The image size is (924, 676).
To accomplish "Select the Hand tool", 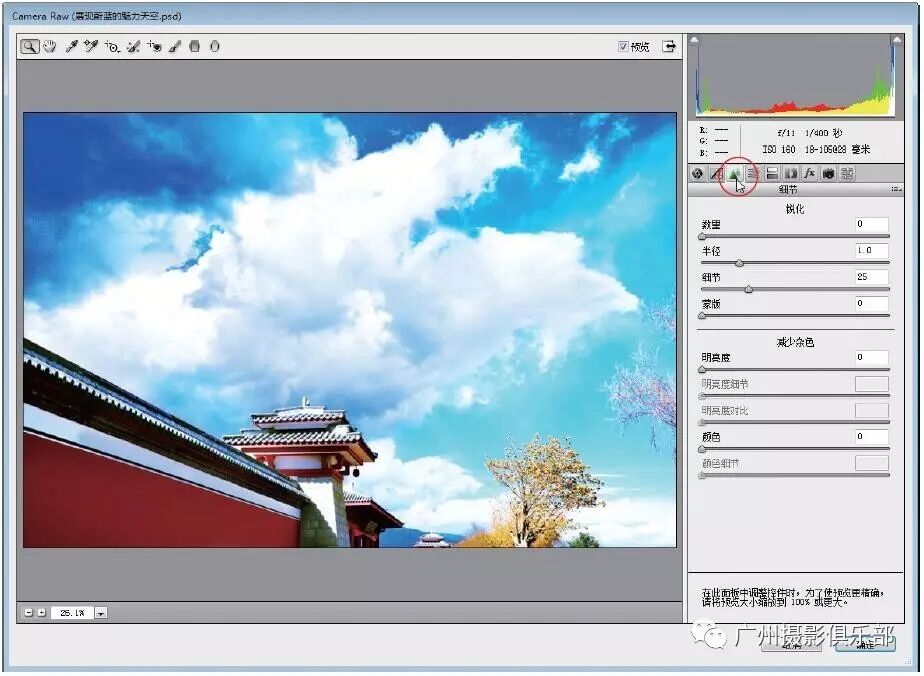I will click(49, 47).
